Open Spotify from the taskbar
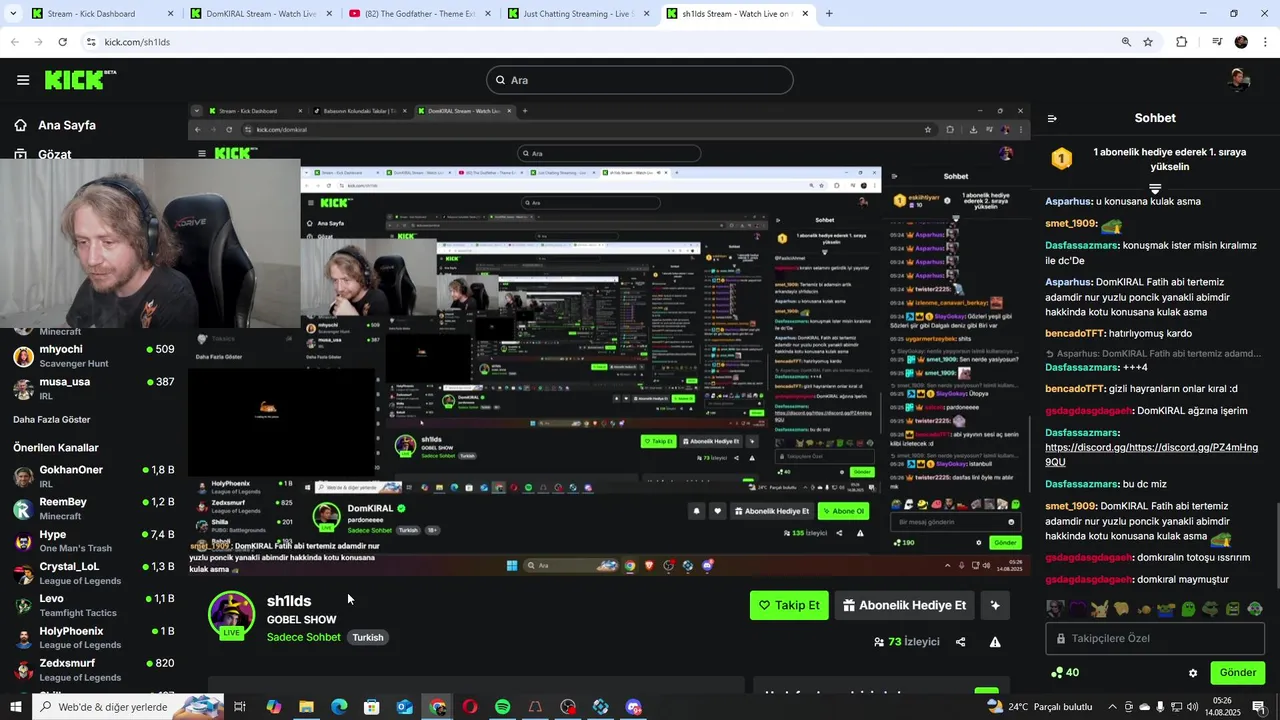Image resolution: width=1280 pixels, height=720 pixels. point(502,707)
